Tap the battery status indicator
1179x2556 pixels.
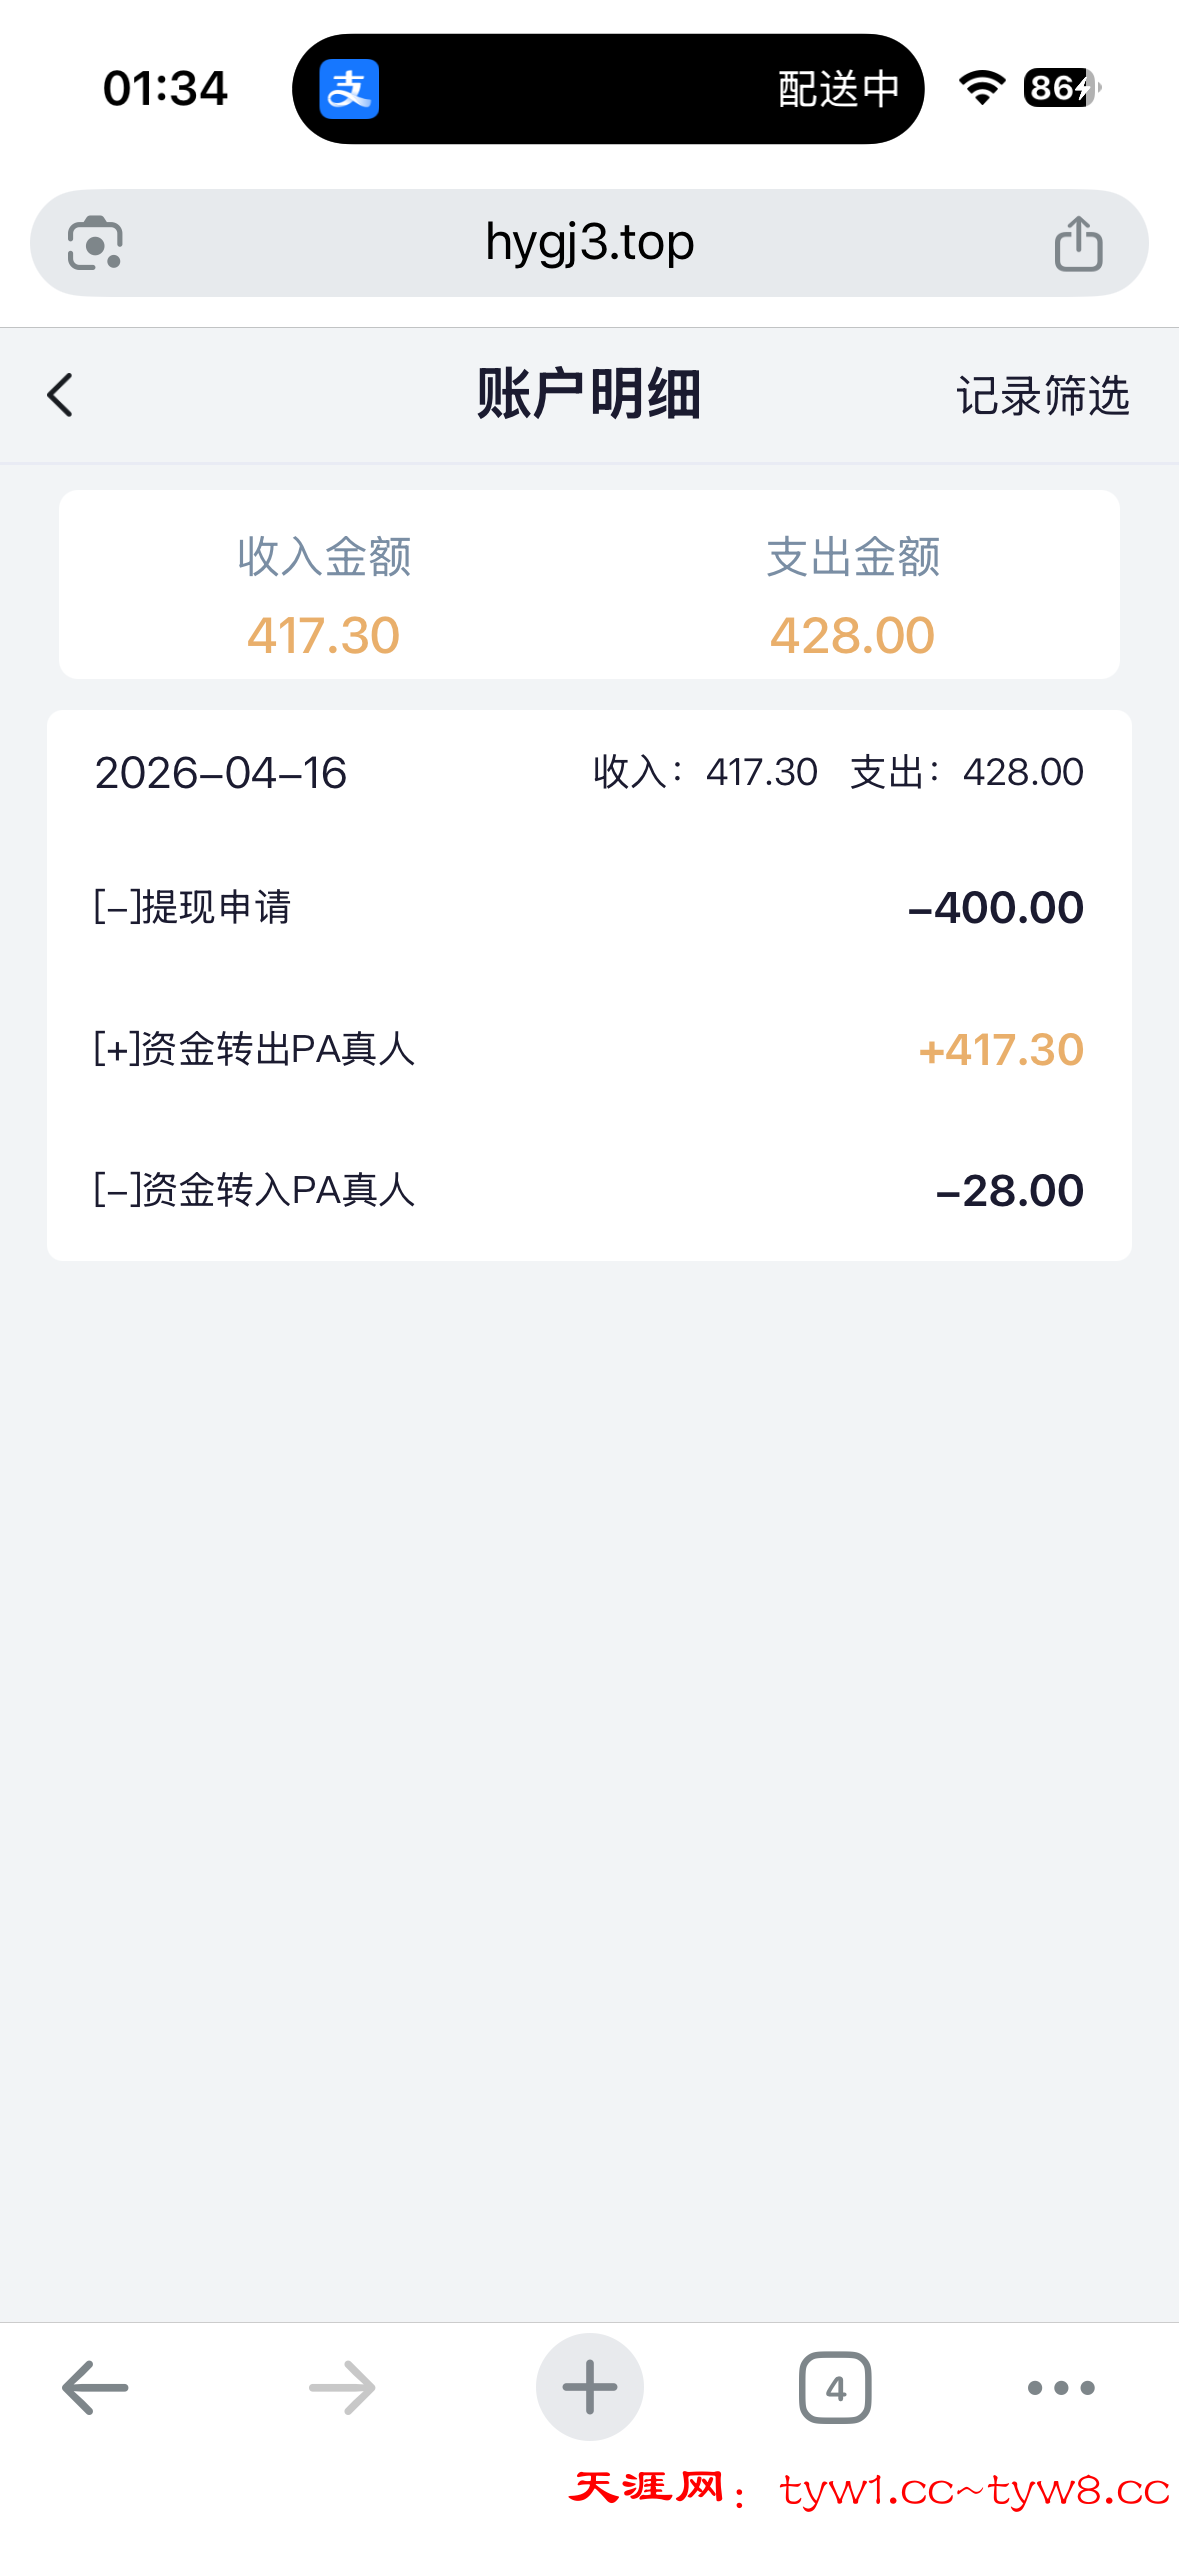(1060, 88)
